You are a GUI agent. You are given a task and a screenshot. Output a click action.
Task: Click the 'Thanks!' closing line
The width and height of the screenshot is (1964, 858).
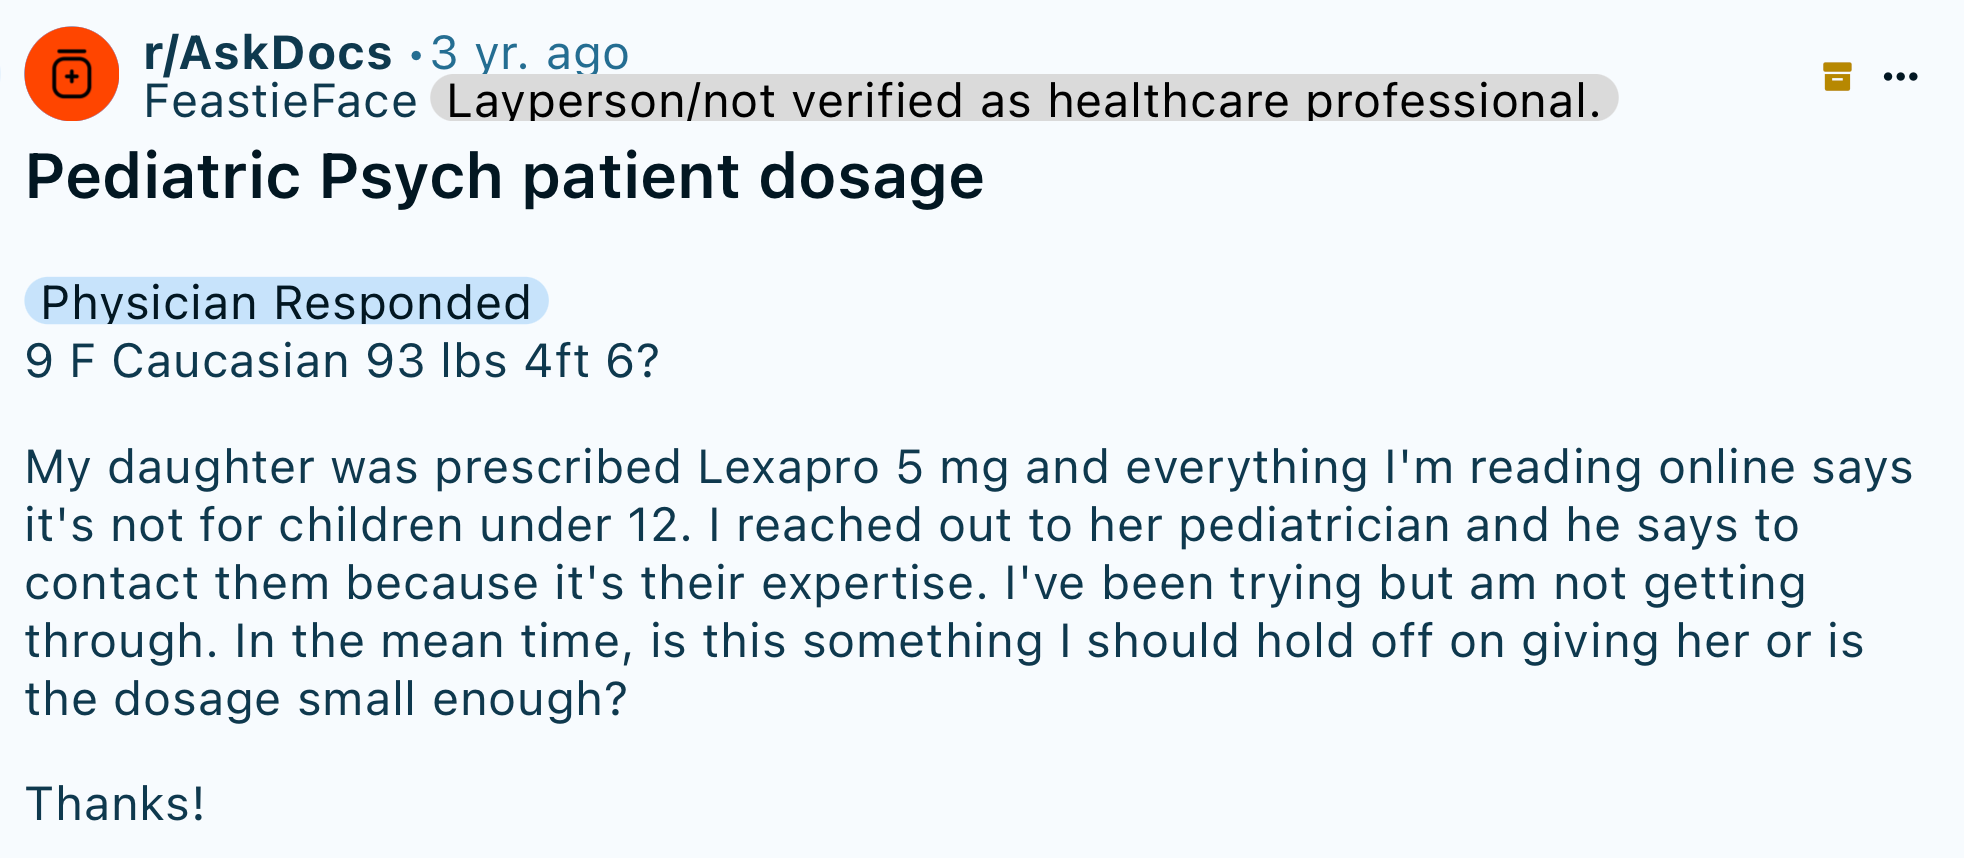[116, 803]
